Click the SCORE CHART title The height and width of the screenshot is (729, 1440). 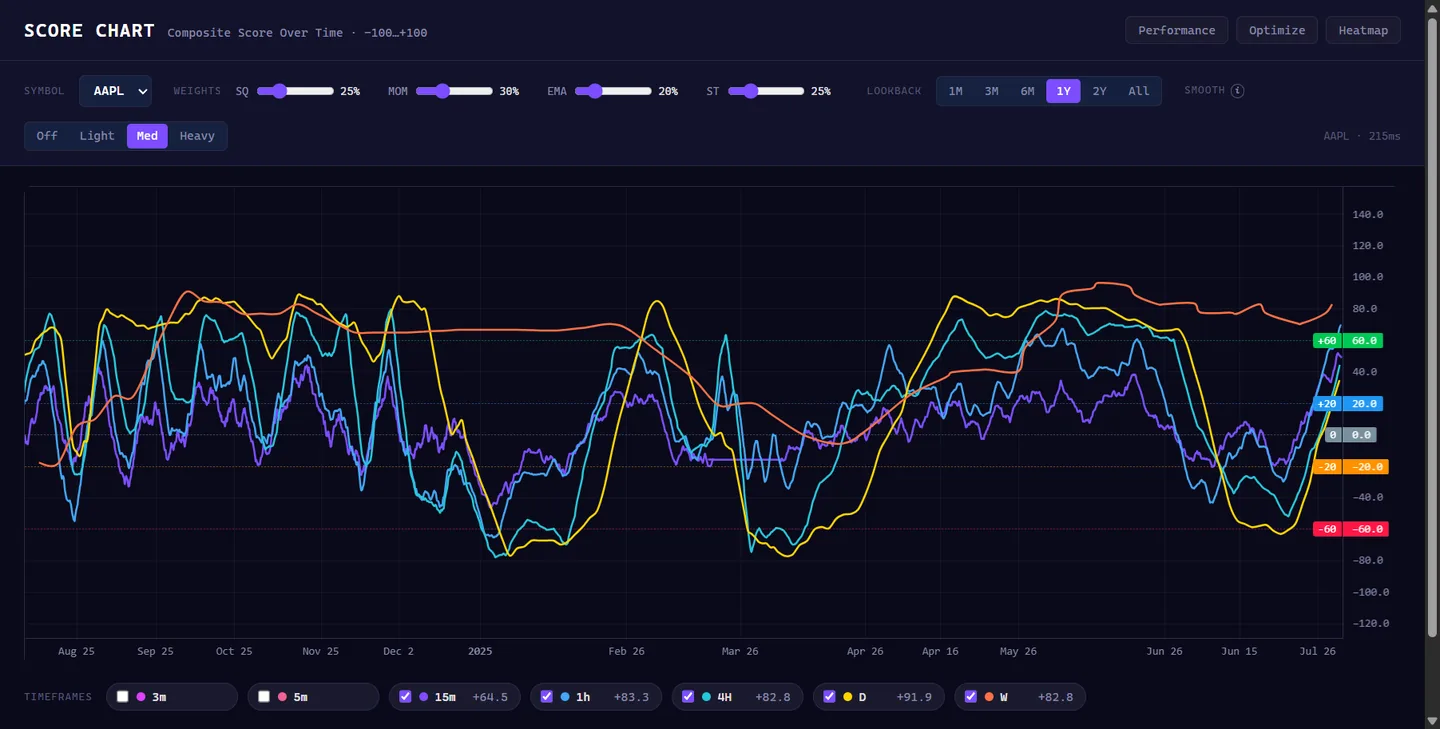(x=89, y=31)
